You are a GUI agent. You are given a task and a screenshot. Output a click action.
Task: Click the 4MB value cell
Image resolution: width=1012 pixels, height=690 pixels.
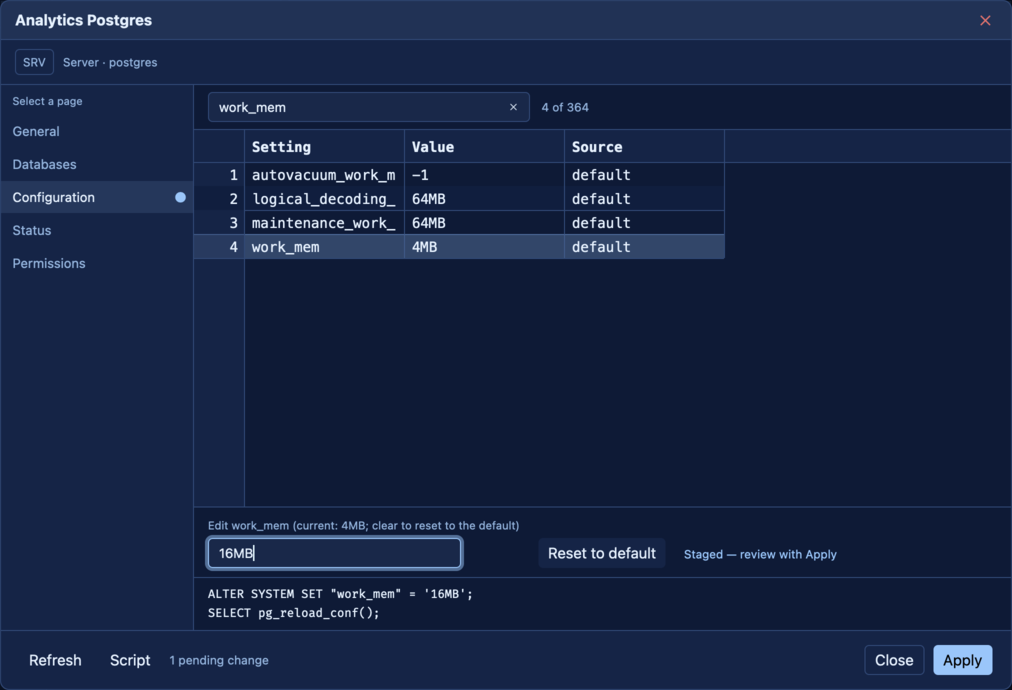pyautogui.click(x=485, y=247)
